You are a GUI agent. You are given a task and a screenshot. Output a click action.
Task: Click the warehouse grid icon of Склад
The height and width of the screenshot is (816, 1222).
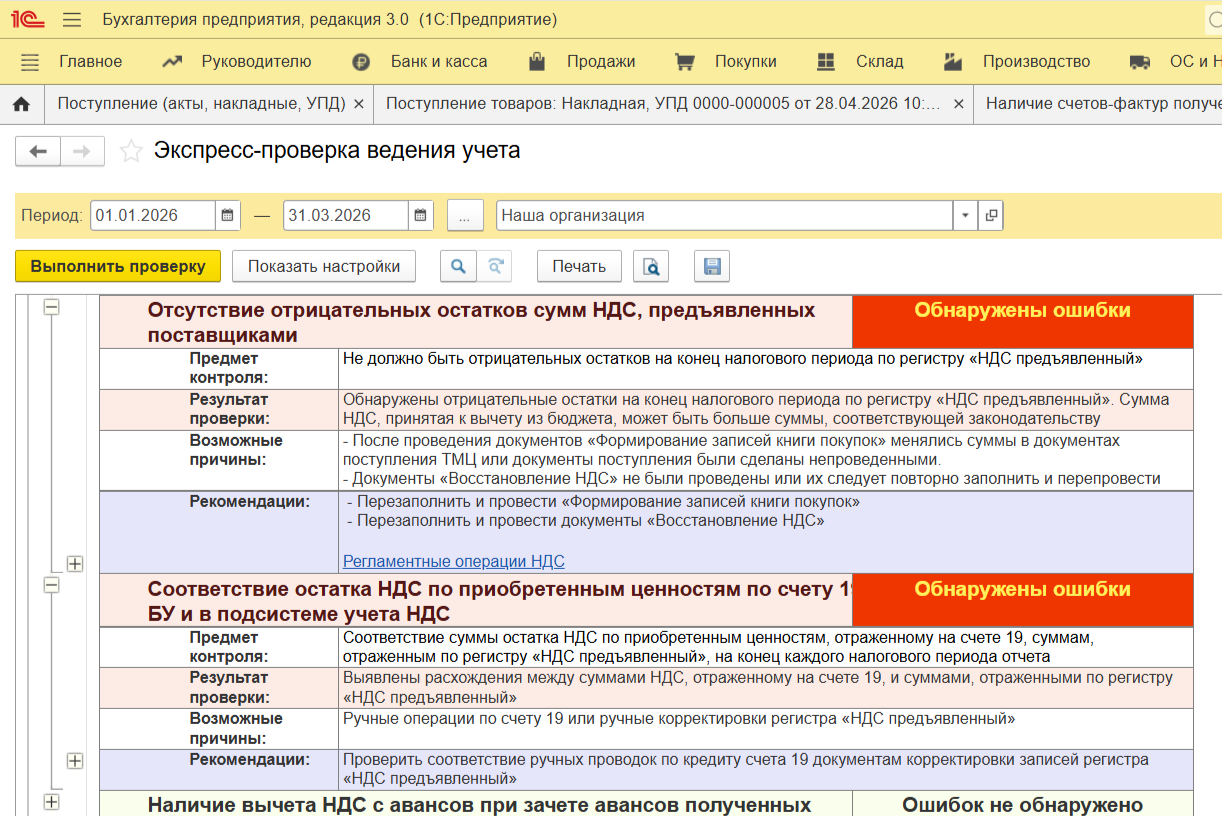[826, 62]
